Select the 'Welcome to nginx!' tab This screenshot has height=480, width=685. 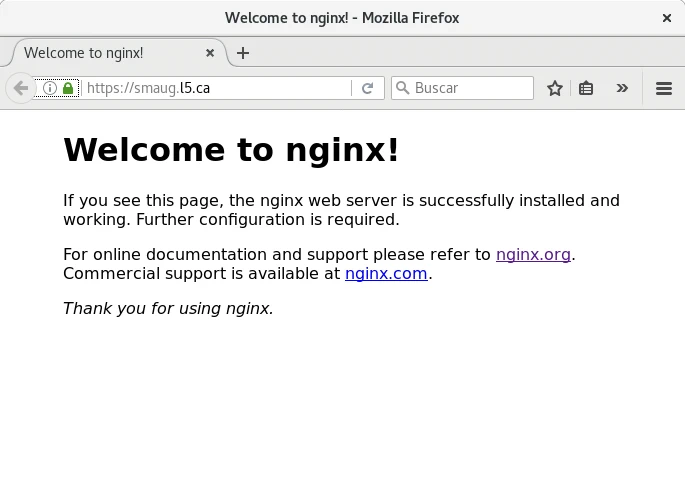[100, 53]
